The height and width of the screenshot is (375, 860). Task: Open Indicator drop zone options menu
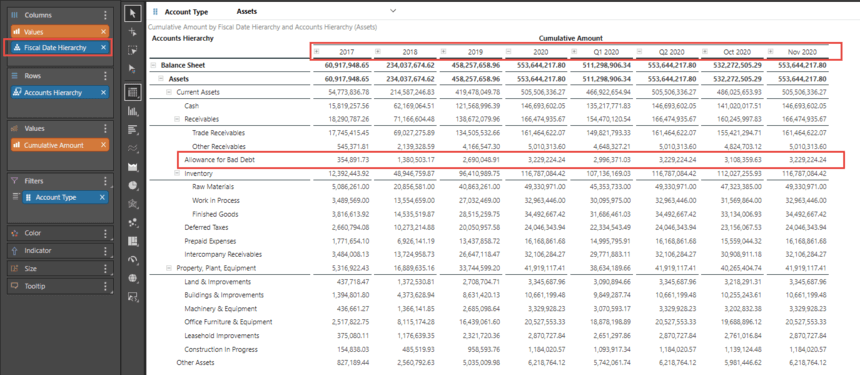coord(106,251)
